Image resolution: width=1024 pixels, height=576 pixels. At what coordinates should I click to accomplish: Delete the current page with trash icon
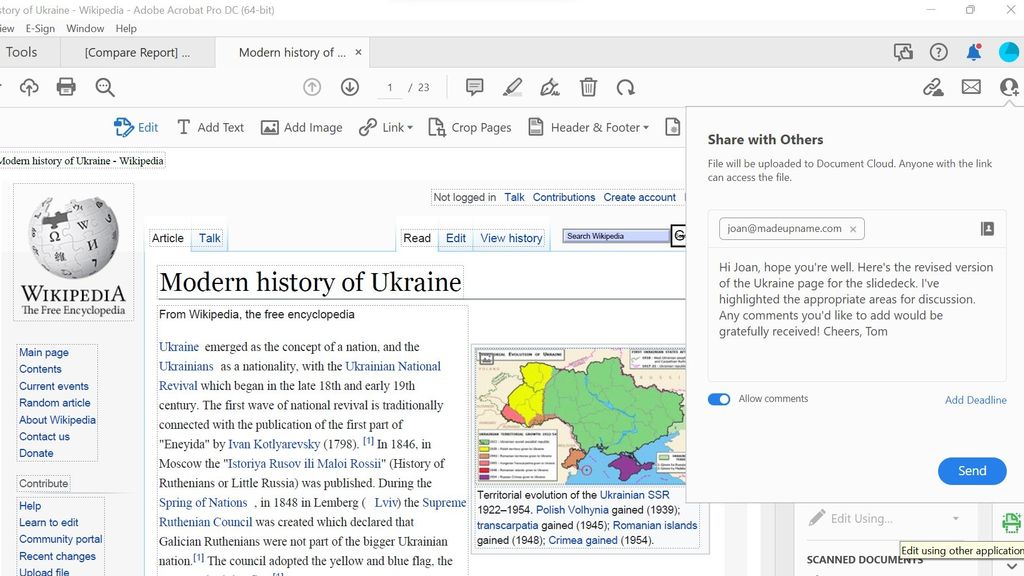[589, 87]
